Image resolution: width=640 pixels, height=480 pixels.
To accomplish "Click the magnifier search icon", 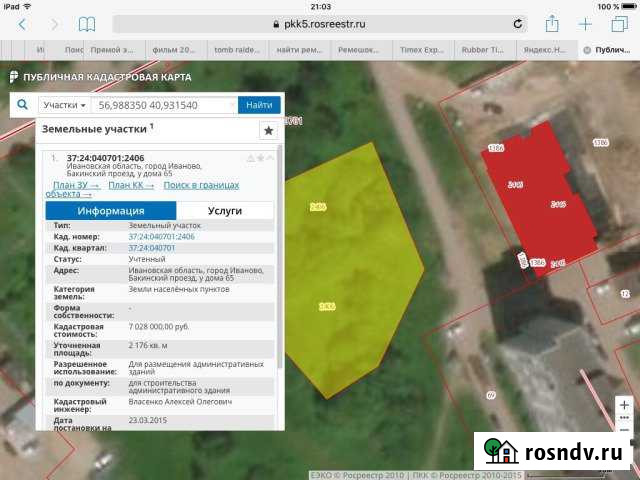I will [22, 104].
